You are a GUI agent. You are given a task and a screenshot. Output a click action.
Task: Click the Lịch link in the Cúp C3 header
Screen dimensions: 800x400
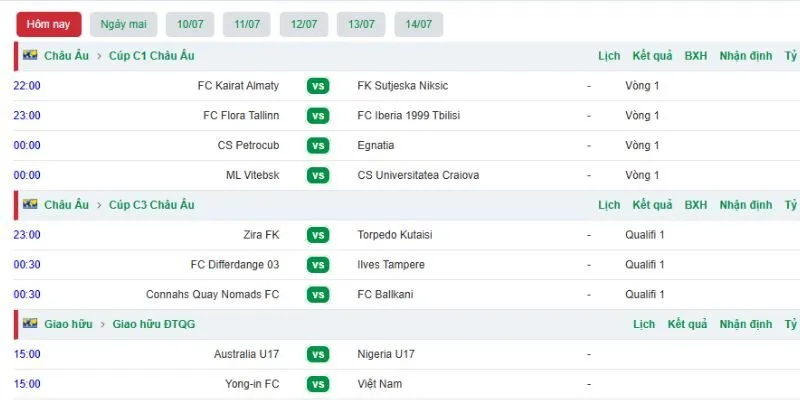[x=609, y=205]
